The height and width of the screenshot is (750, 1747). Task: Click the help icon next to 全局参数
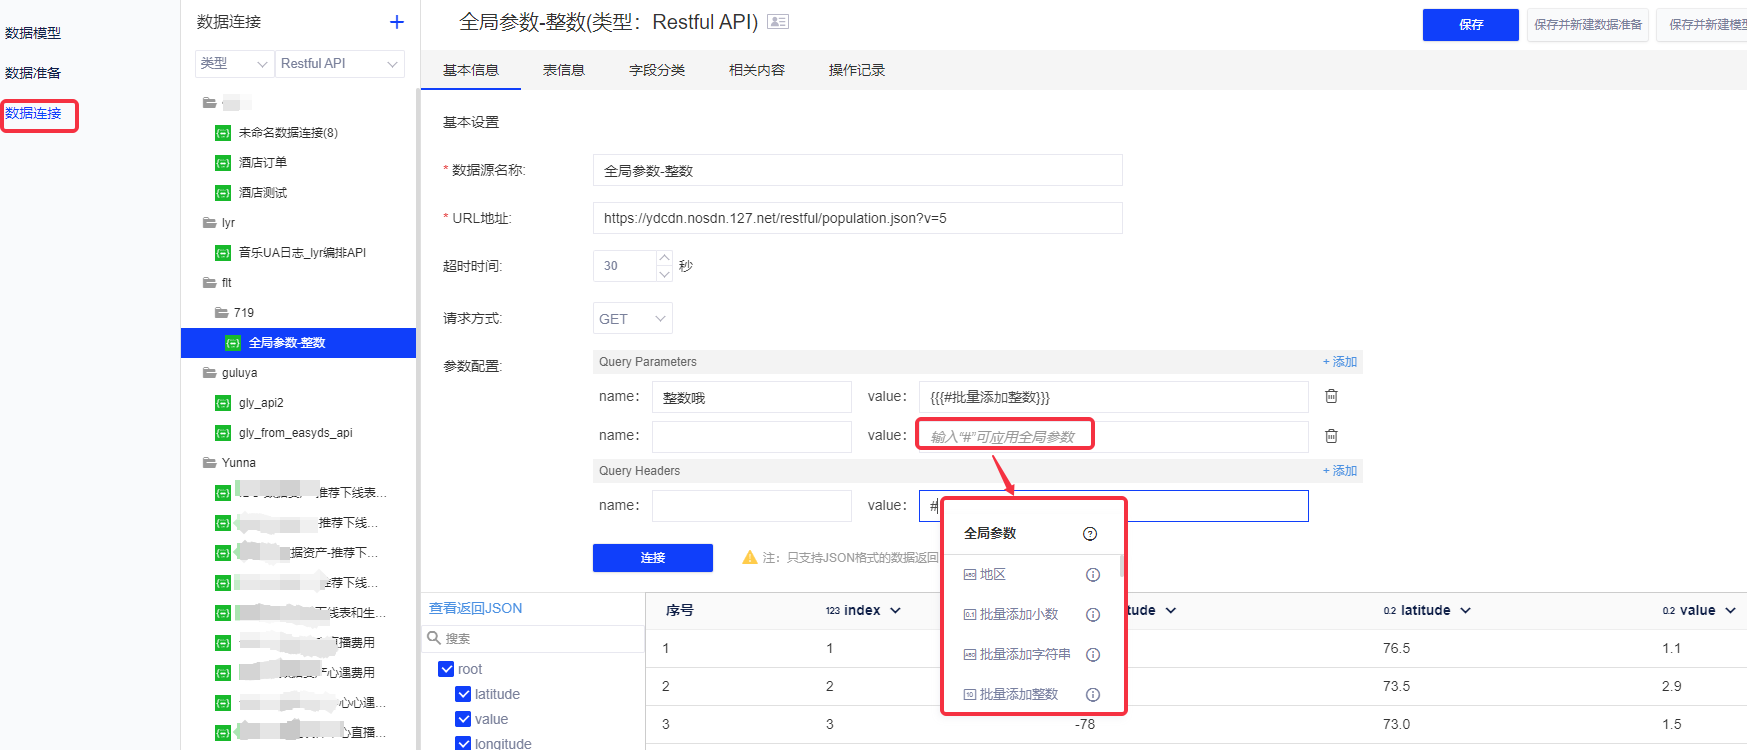pyautogui.click(x=1090, y=534)
